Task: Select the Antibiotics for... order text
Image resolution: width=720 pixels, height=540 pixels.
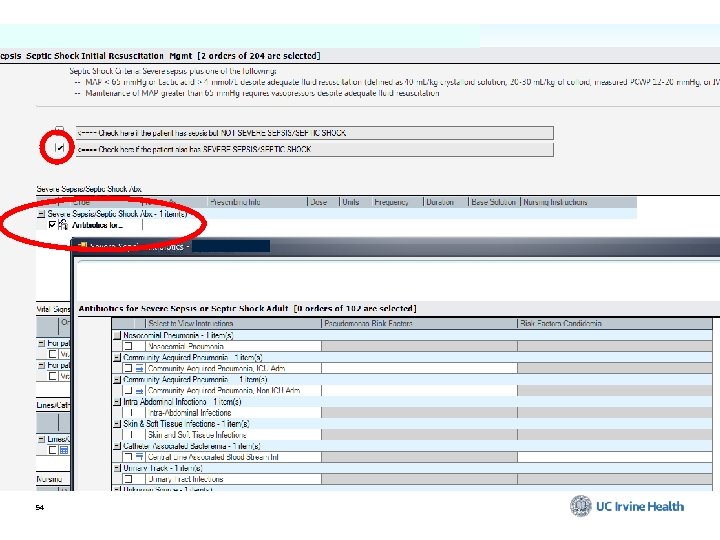Action: coord(97,225)
